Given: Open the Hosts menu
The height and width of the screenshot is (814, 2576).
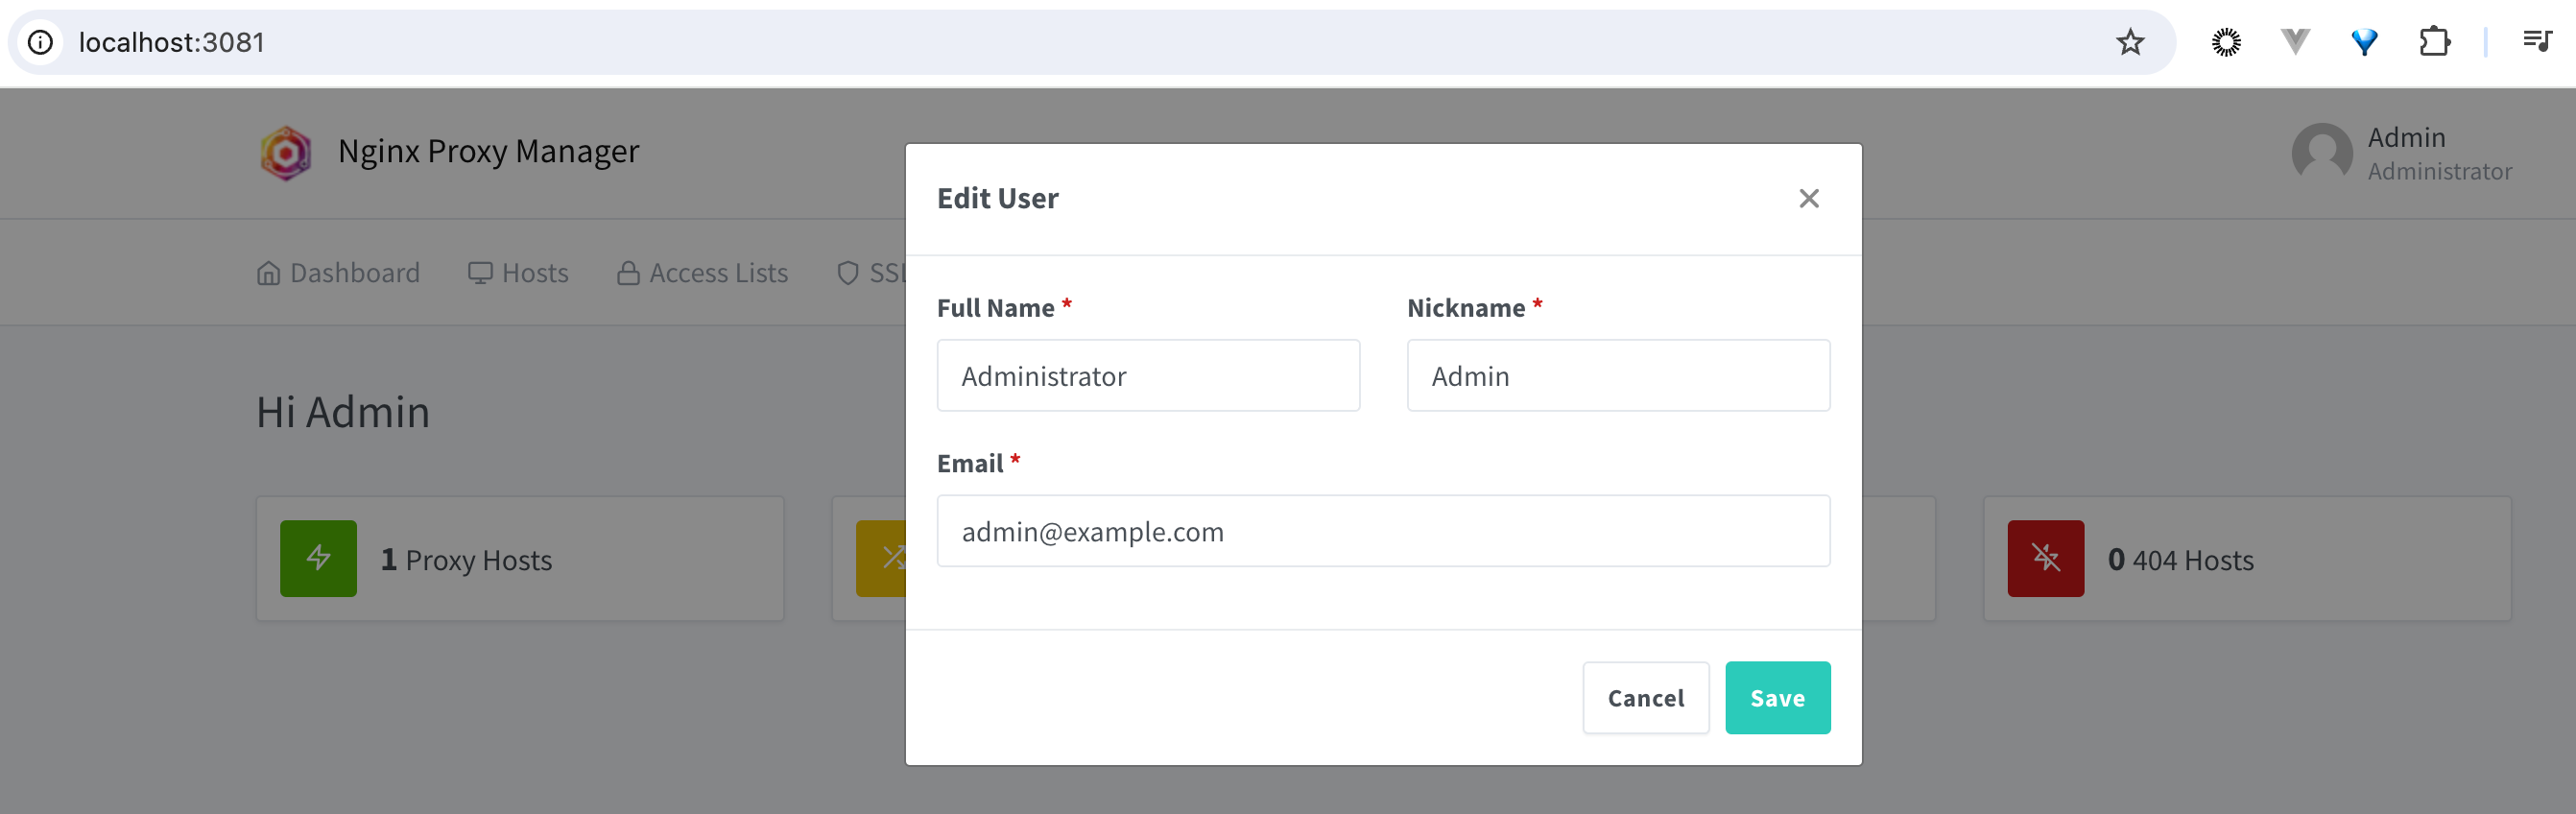Looking at the screenshot, I should (x=518, y=272).
